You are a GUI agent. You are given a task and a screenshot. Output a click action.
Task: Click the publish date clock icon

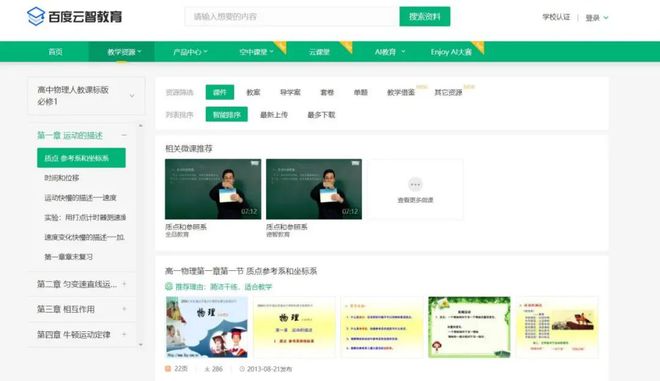coord(242,369)
